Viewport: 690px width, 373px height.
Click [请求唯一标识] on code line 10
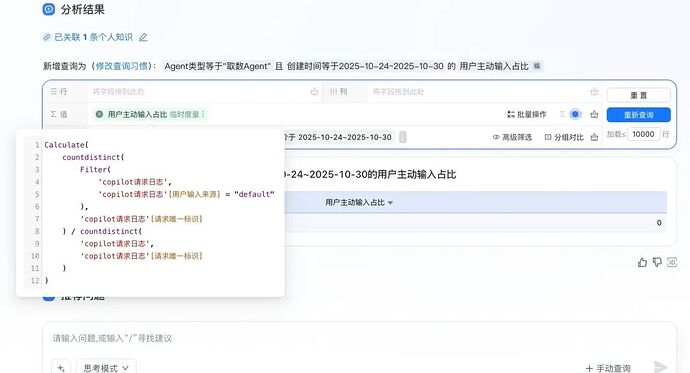click(176, 256)
